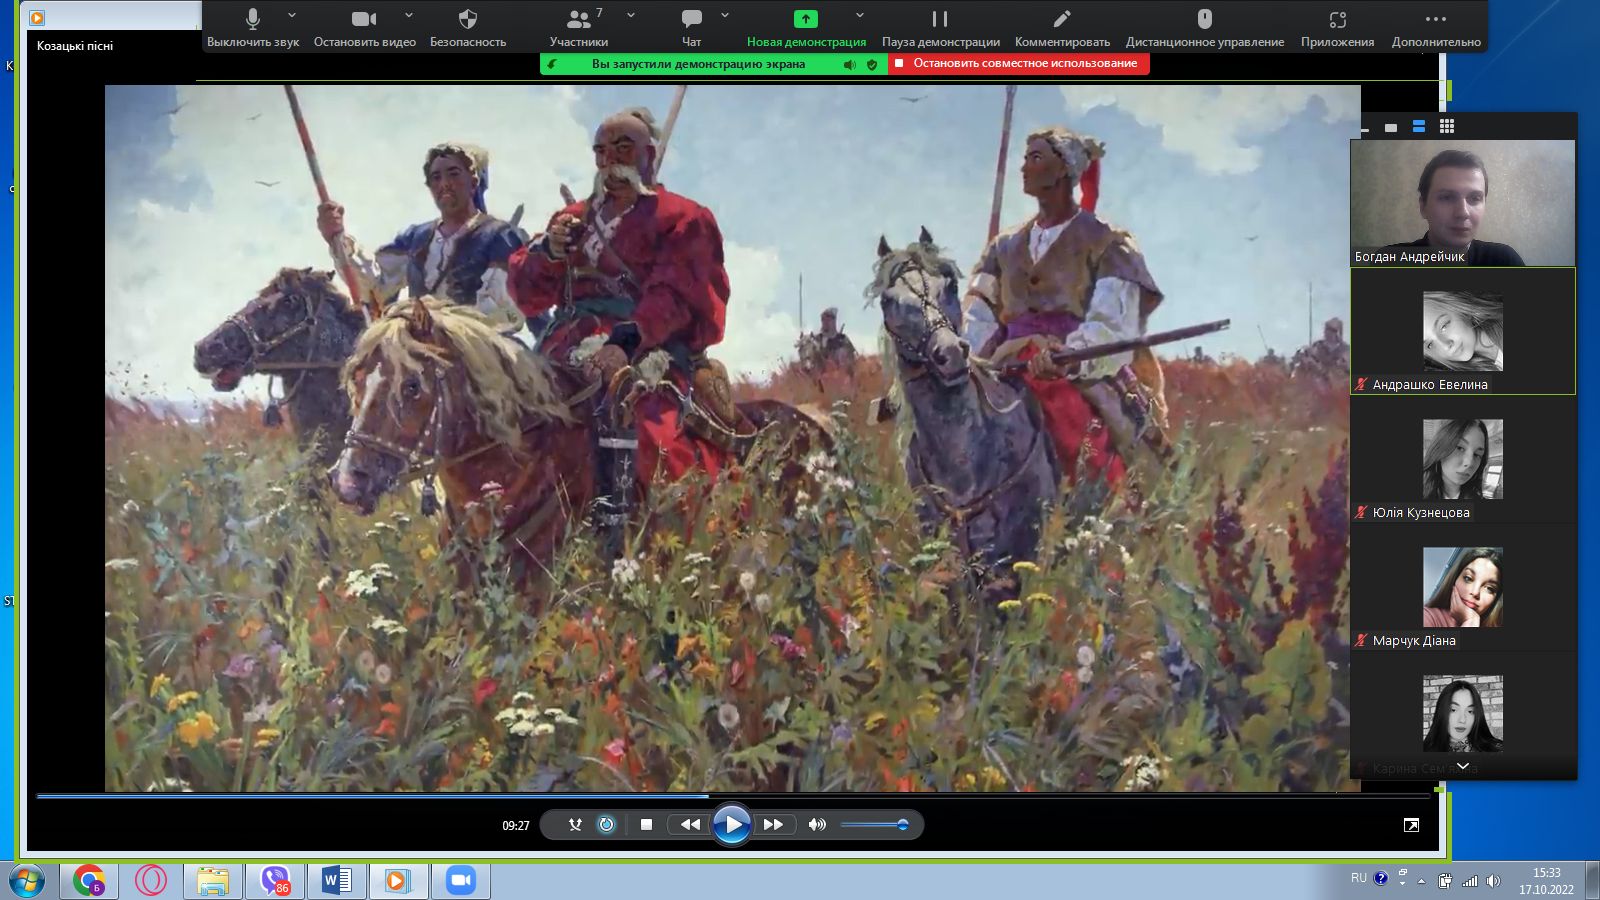Click the muted mic icon beside Юлія Кузнецова
Screen dimensions: 1600x900
(x=1361, y=512)
